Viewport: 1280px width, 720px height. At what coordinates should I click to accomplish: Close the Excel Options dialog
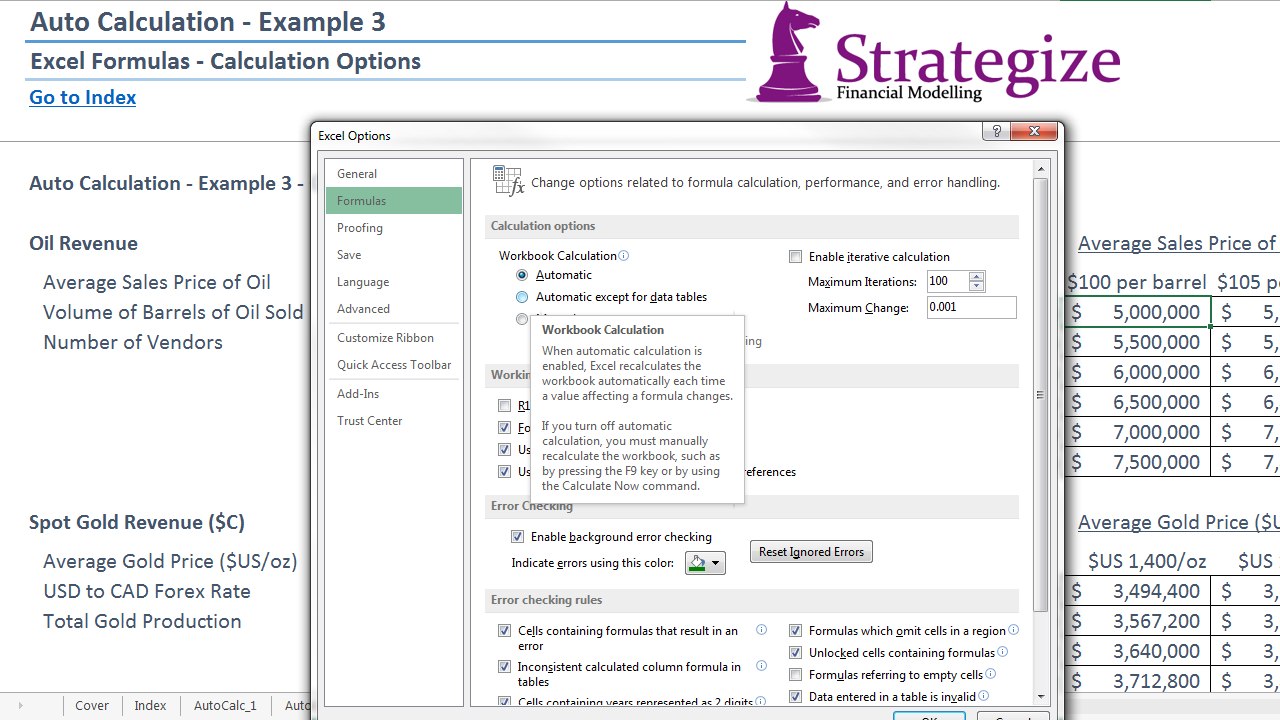pyautogui.click(x=1034, y=132)
